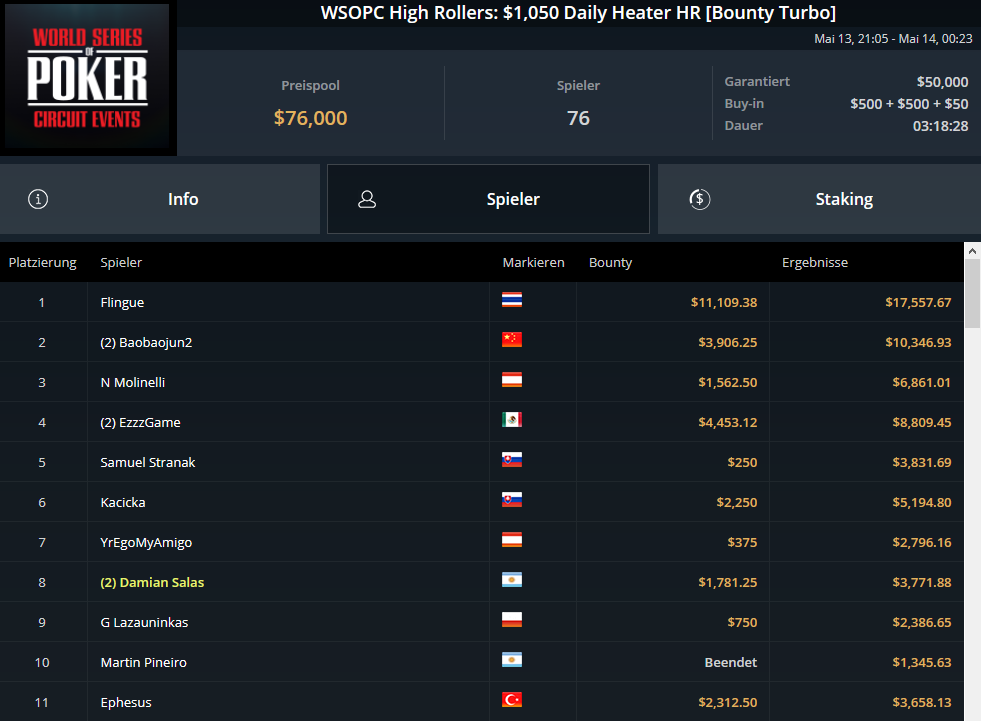Viewport: 981px width, 721px height.
Task: Click the World Series of Poker logo
Action: (87, 76)
